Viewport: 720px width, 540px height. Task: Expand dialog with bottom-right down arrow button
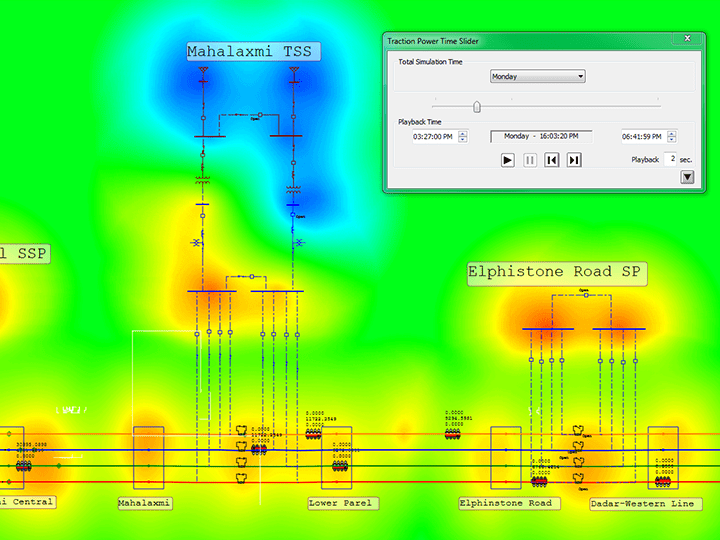click(x=687, y=177)
